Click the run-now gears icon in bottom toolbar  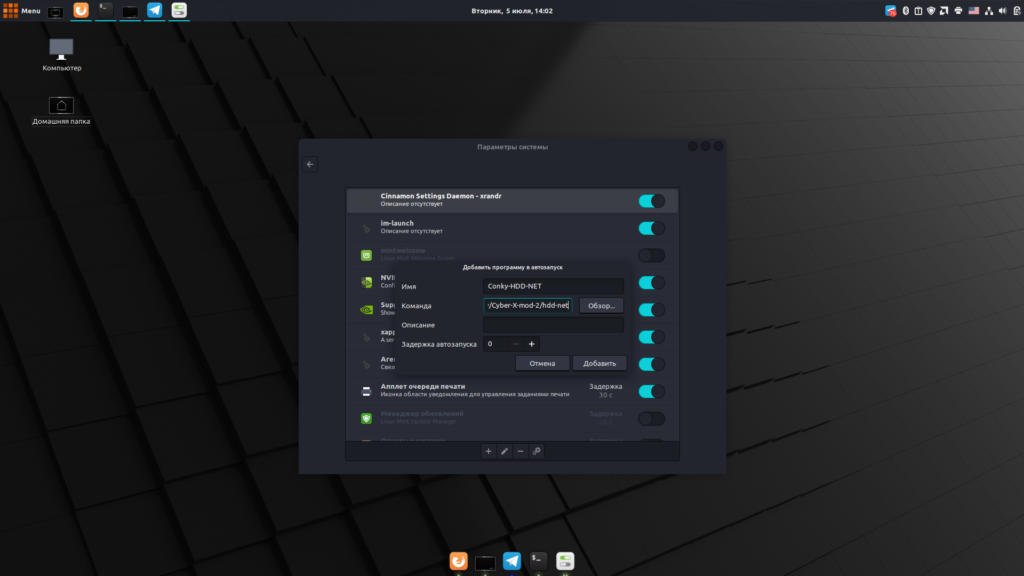(537, 451)
